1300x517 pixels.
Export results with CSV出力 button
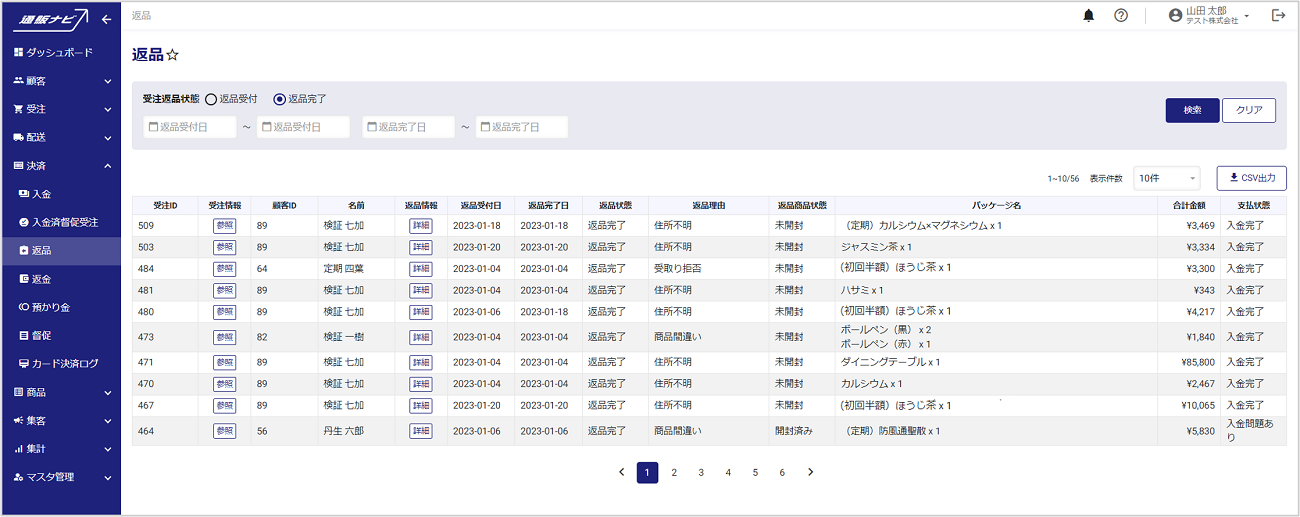point(1251,178)
